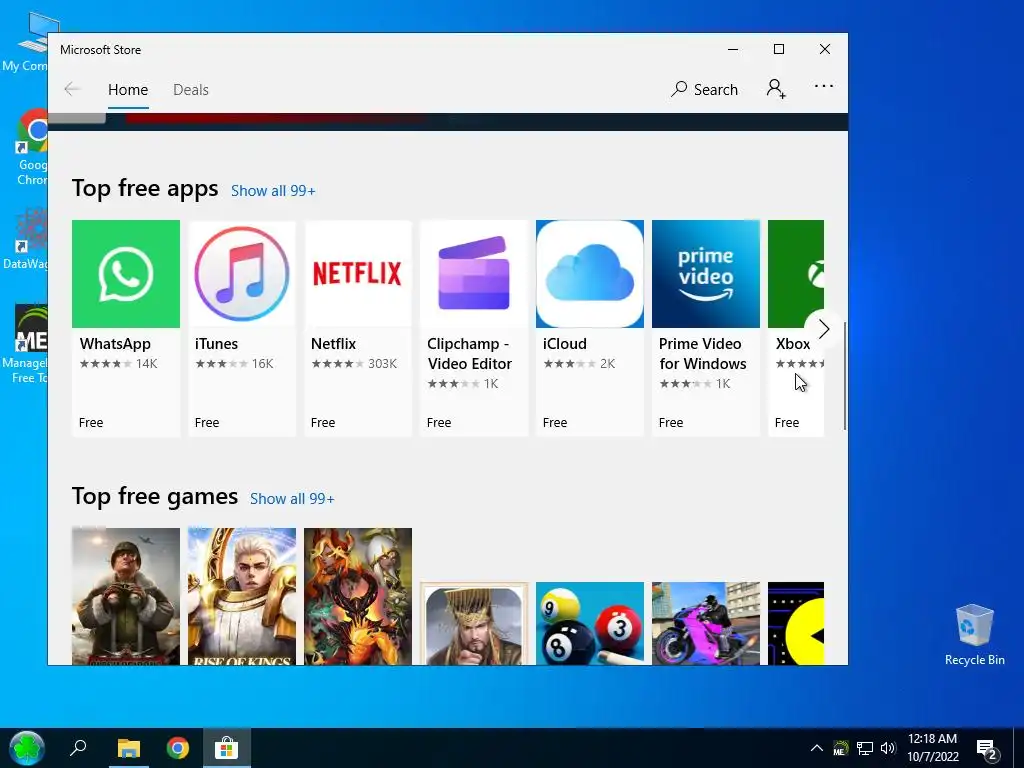Open the Start menu clover button
This screenshot has width=1024, height=768.
click(27, 748)
